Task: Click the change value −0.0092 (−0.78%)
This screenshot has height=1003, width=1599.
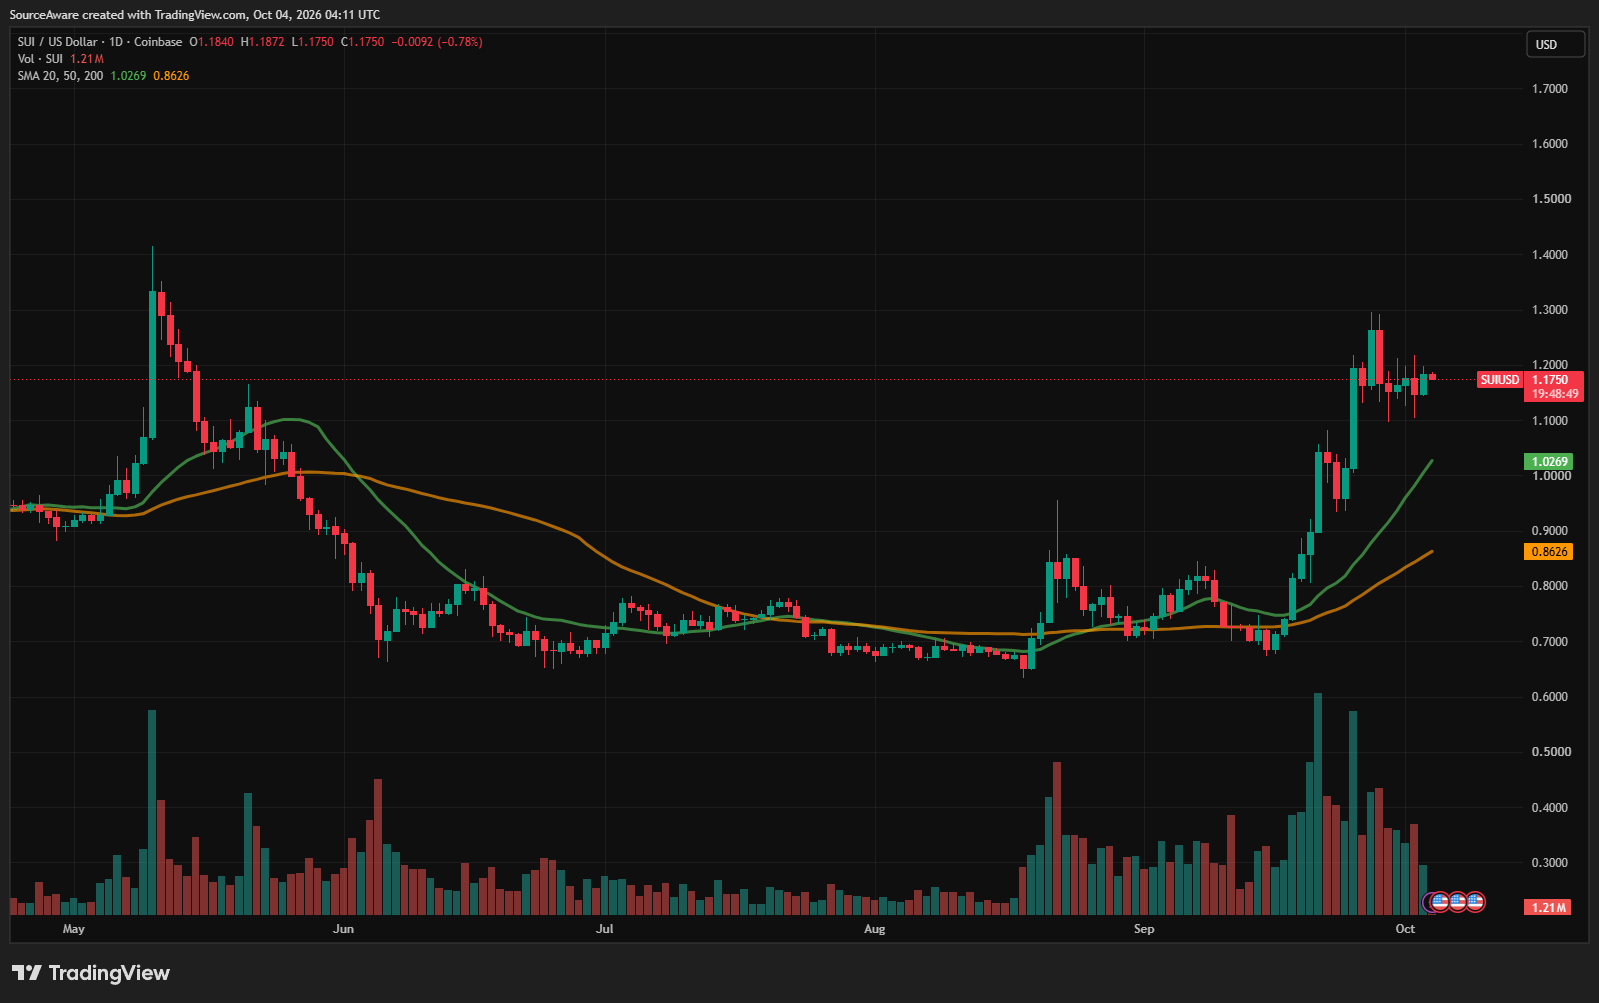Action: pos(436,42)
